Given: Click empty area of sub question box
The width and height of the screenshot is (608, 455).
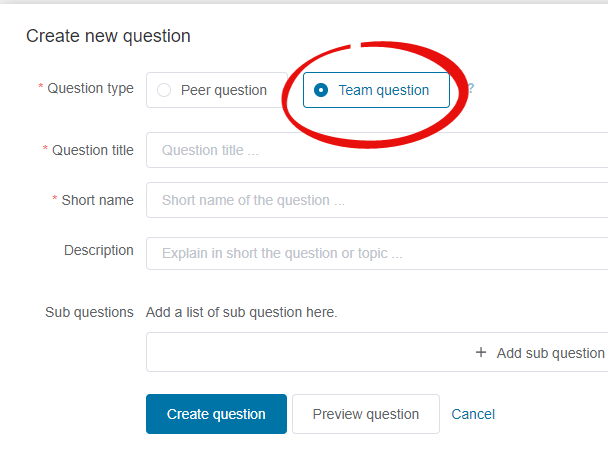Looking at the screenshot, I should tap(300, 353).
